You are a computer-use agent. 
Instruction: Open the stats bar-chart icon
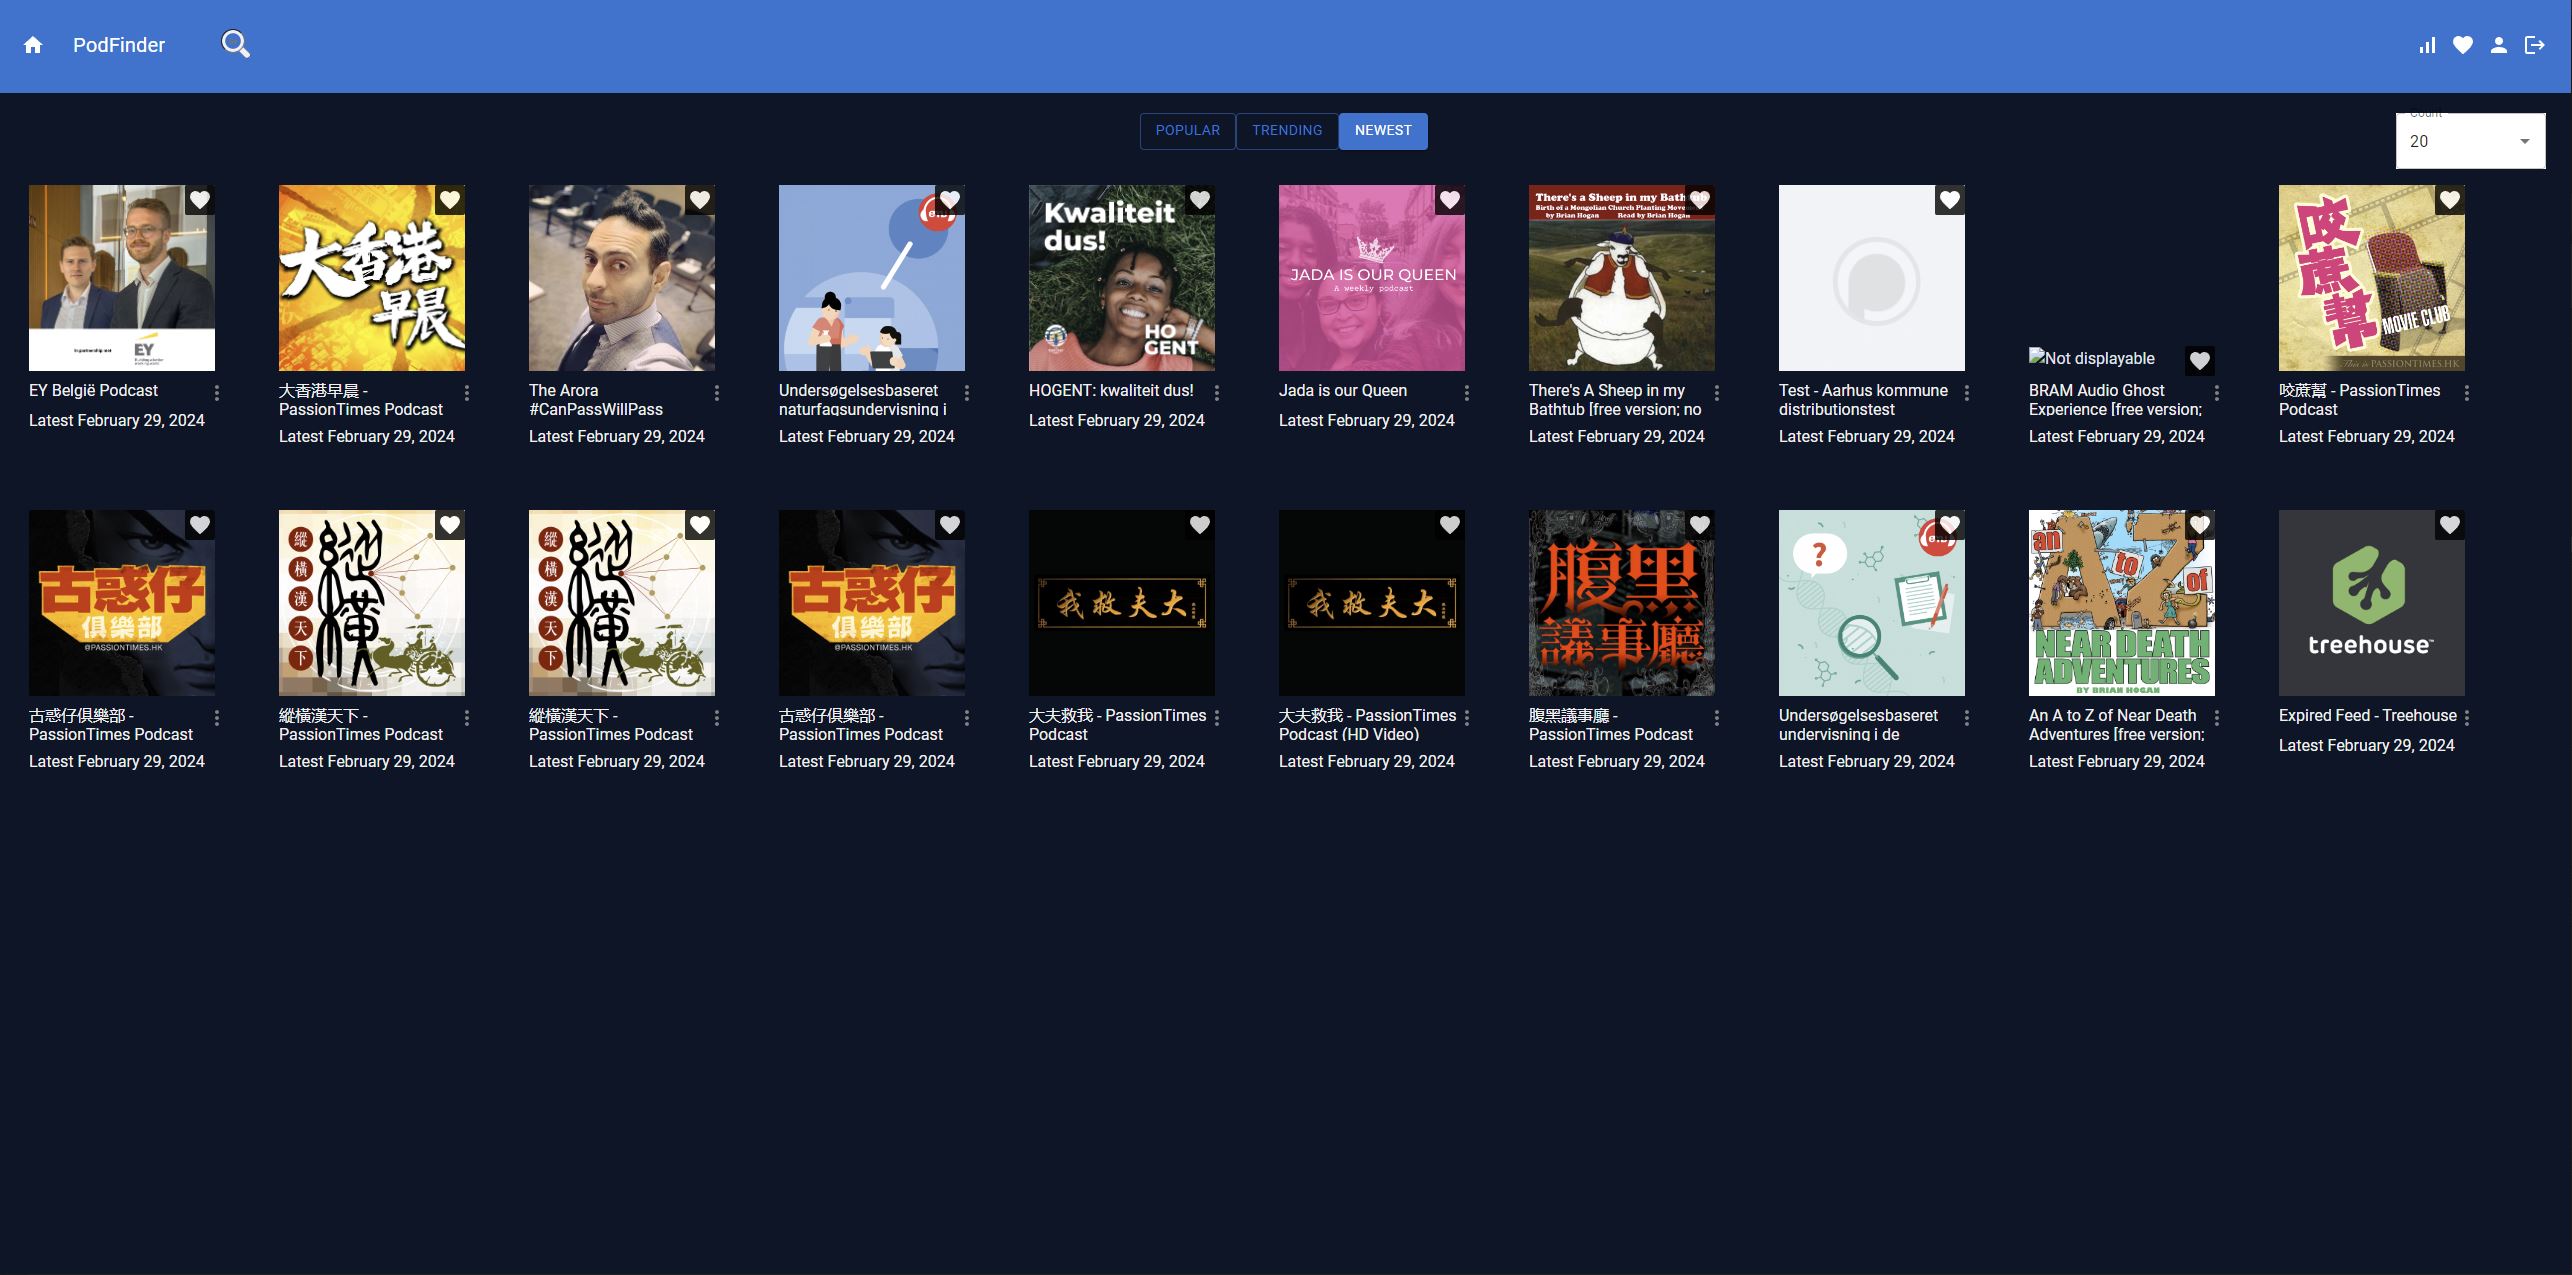tap(2427, 45)
